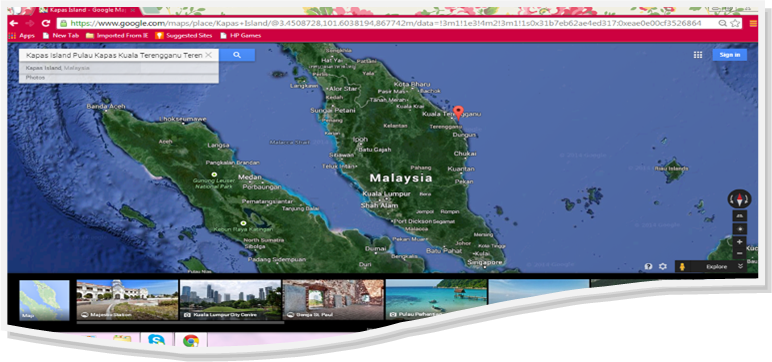Switch to Map view thumbnail
772x362 pixels.
[x=44, y=300]
